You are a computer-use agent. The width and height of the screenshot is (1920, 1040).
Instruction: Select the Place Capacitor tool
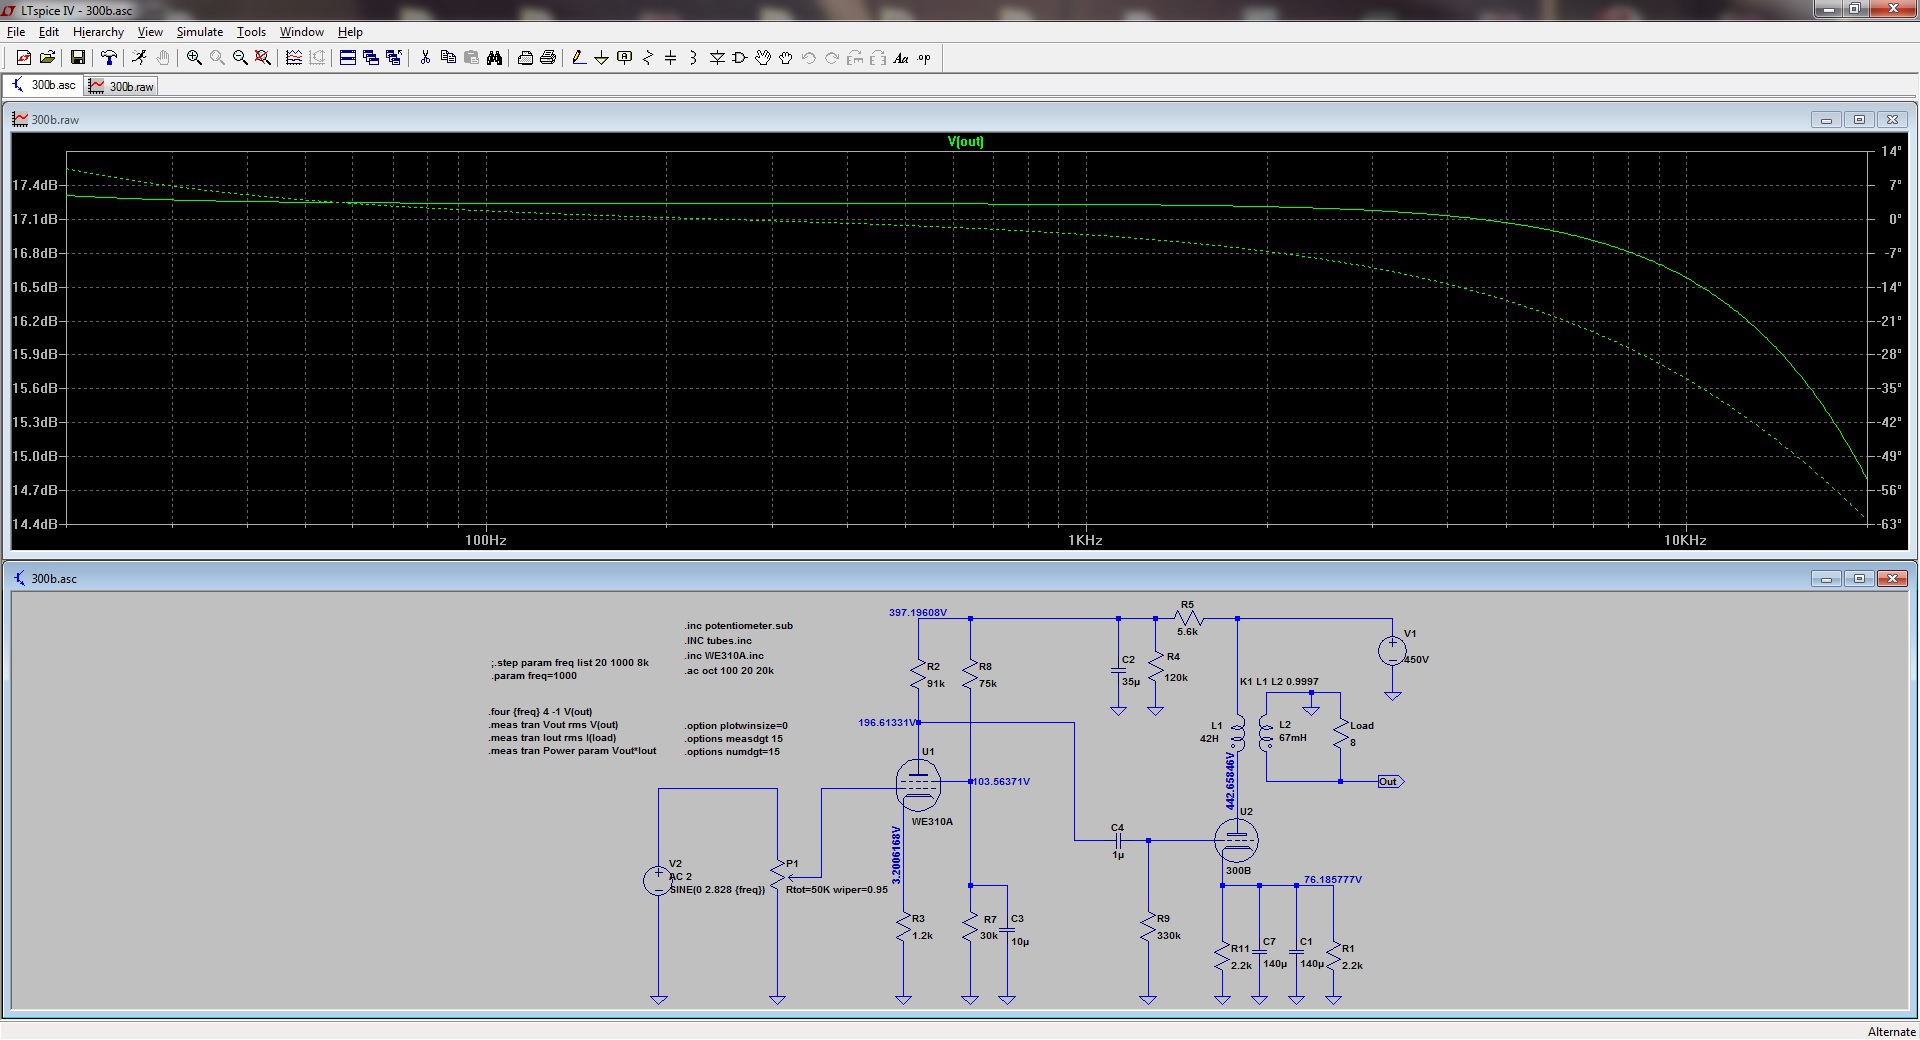(670, 58)
